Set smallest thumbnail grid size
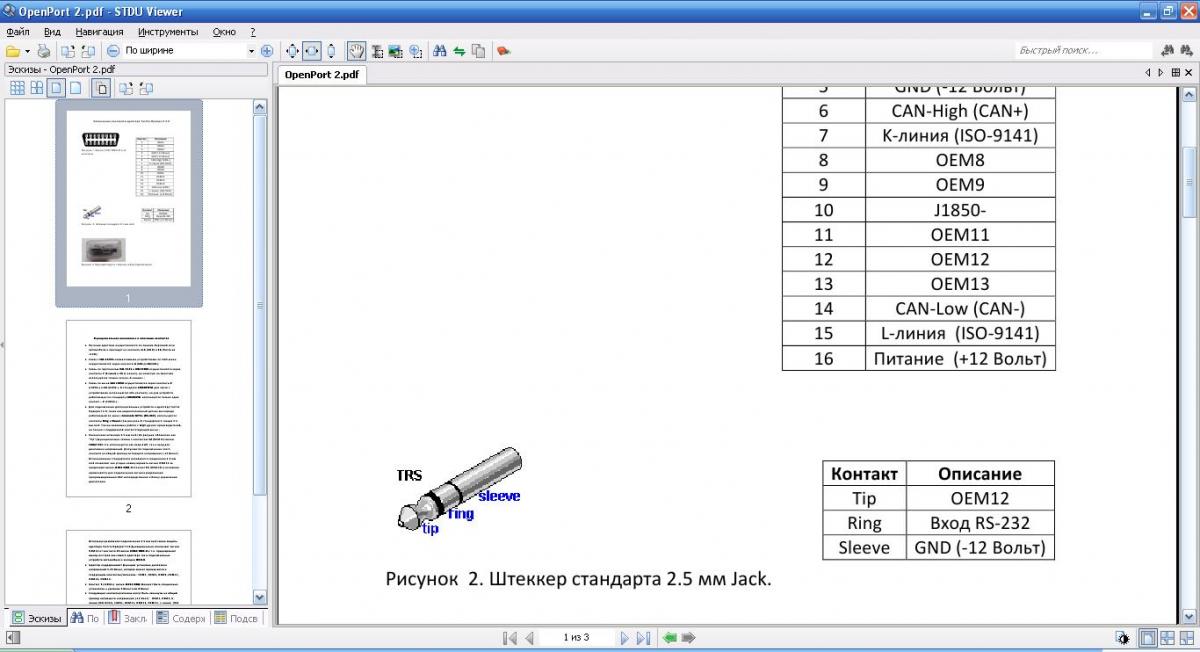This screenshot has height=652, width=1200. tap(17, 88)
